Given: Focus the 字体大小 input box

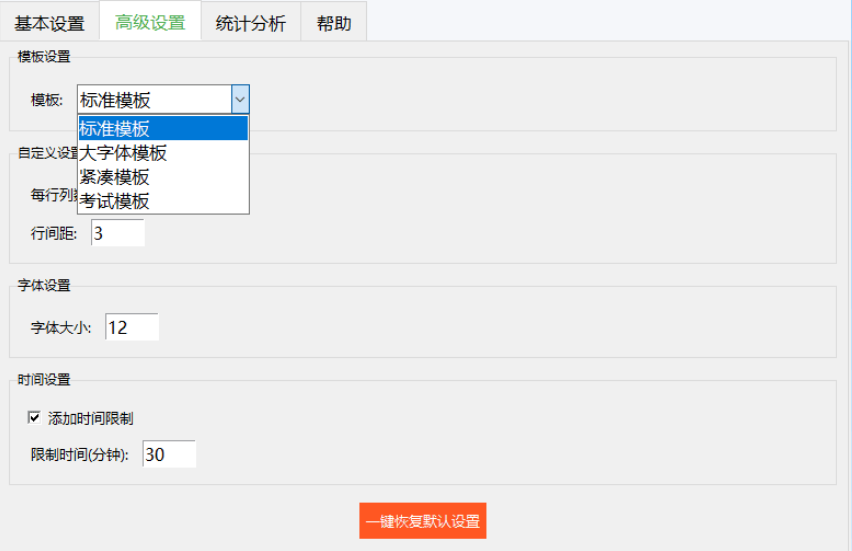Looking at the screenshot, I should tap(131, 327).
